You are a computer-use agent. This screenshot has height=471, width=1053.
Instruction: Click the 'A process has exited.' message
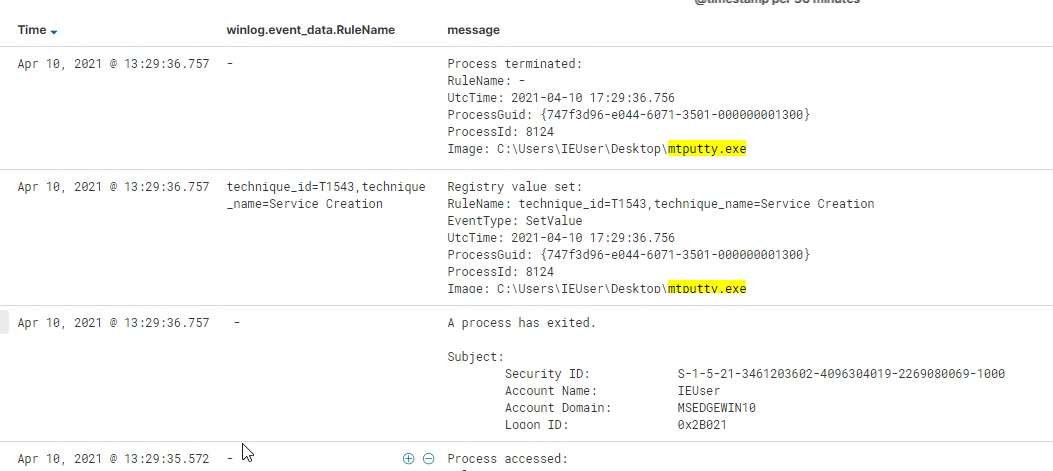pyautogui.click(x=522, y=323)
